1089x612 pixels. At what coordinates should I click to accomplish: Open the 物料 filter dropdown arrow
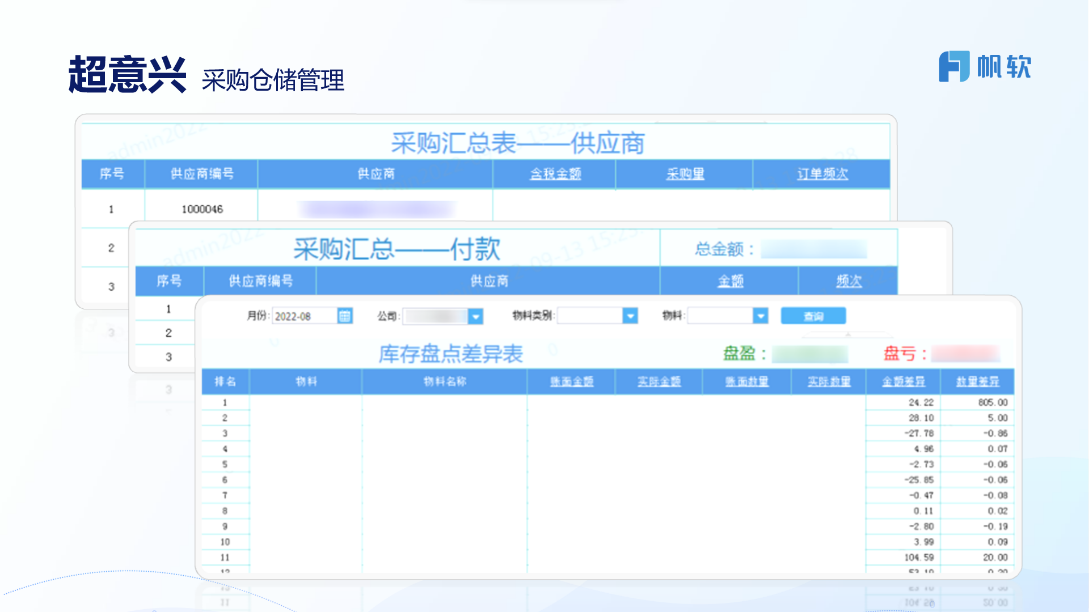[x=760, y=316]
